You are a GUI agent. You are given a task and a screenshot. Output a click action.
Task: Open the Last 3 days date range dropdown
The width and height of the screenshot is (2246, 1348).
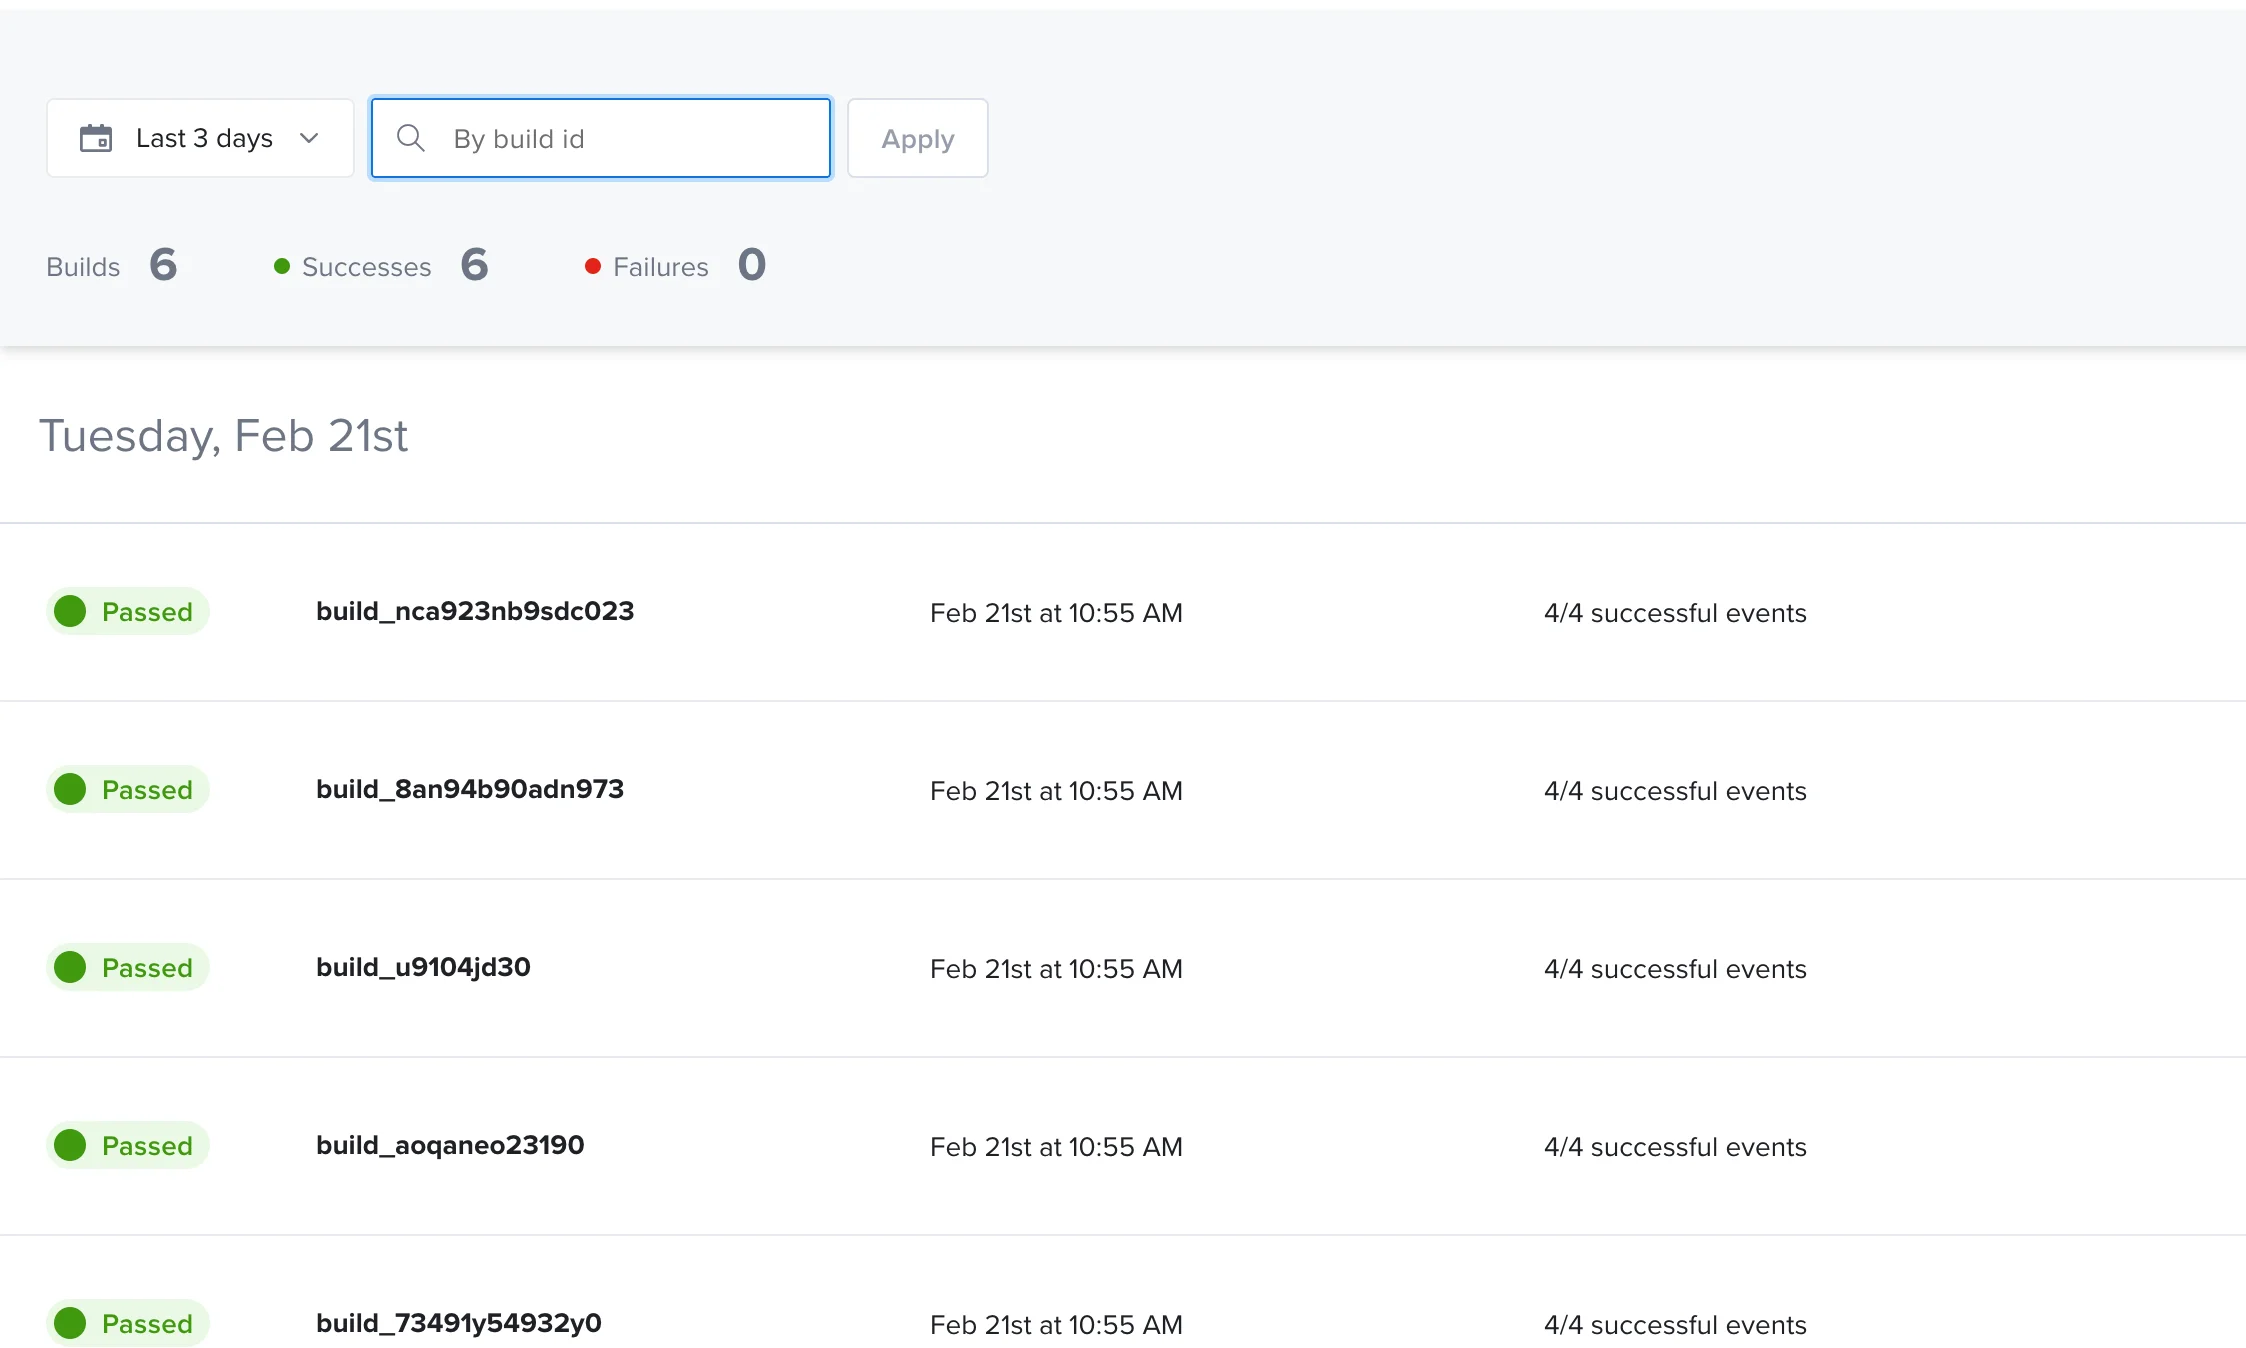[x=199, y=138]
